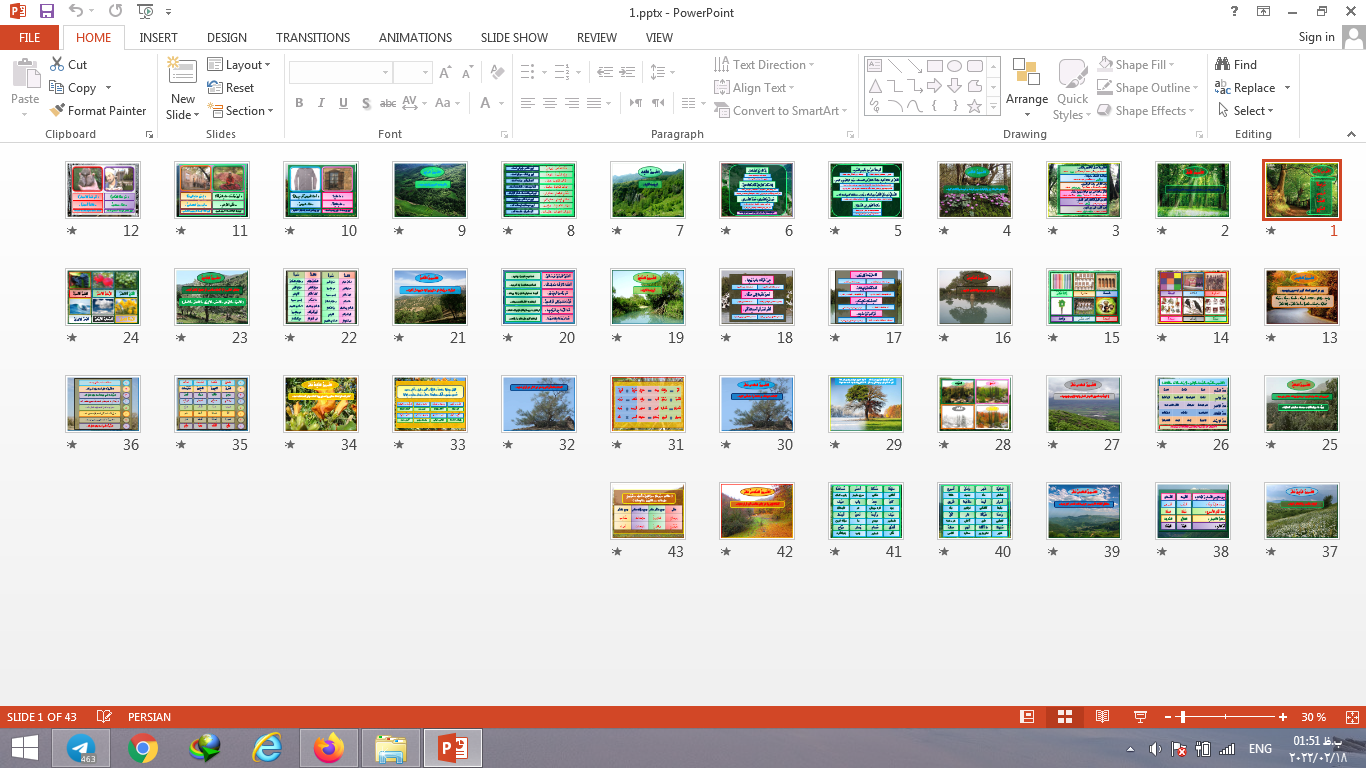Click the Find magnifier in Editing group

[1222, 64]
